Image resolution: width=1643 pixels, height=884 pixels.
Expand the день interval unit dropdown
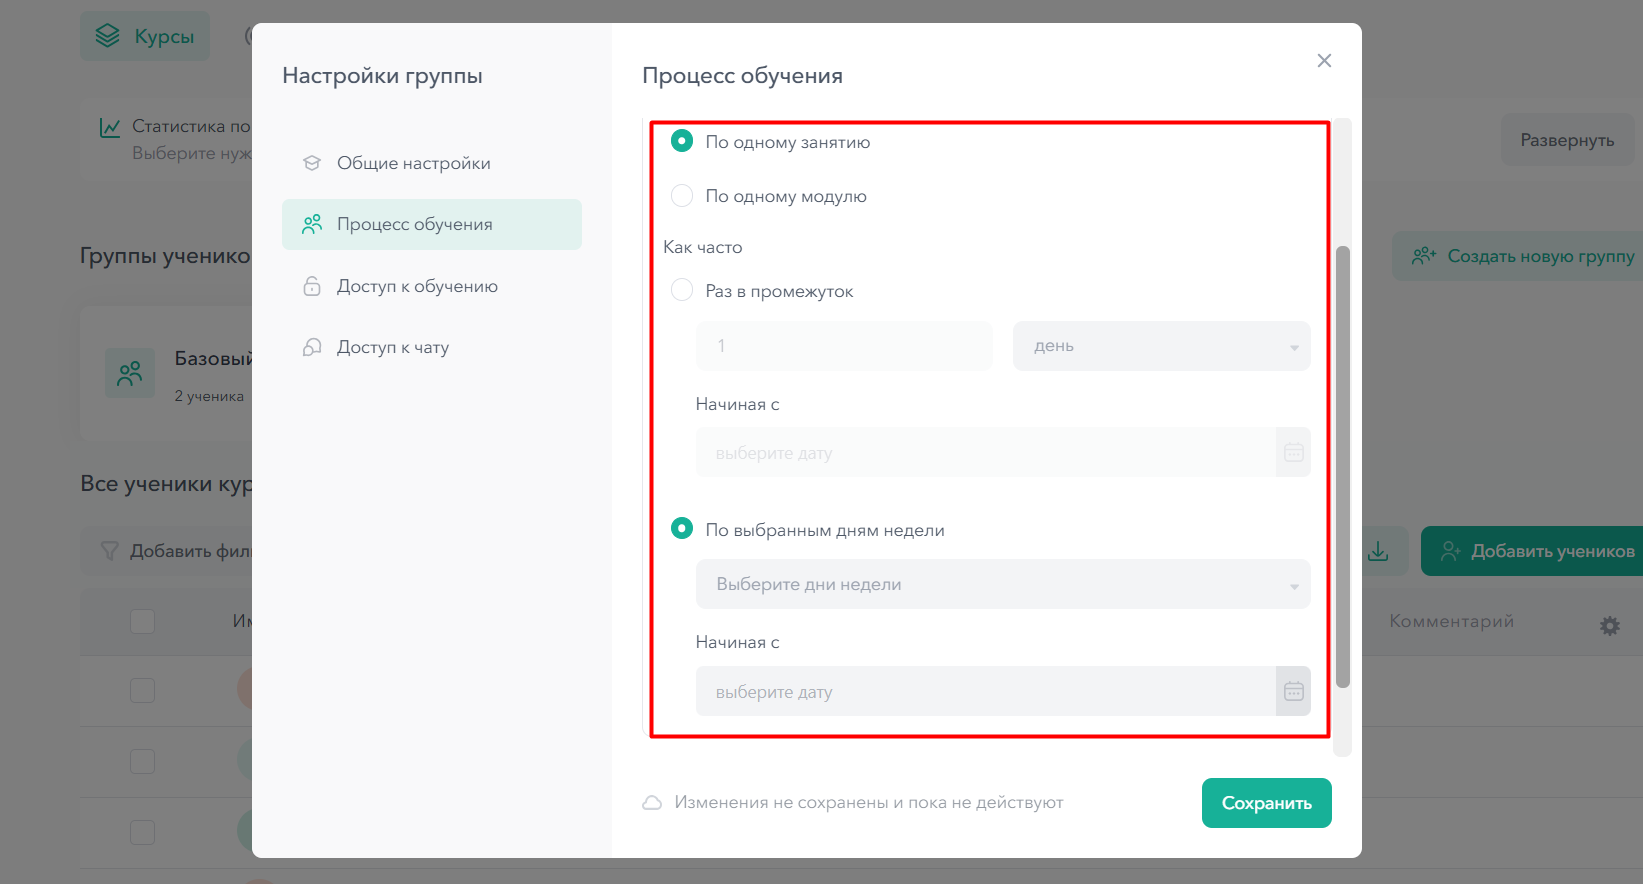(1161, 346)
